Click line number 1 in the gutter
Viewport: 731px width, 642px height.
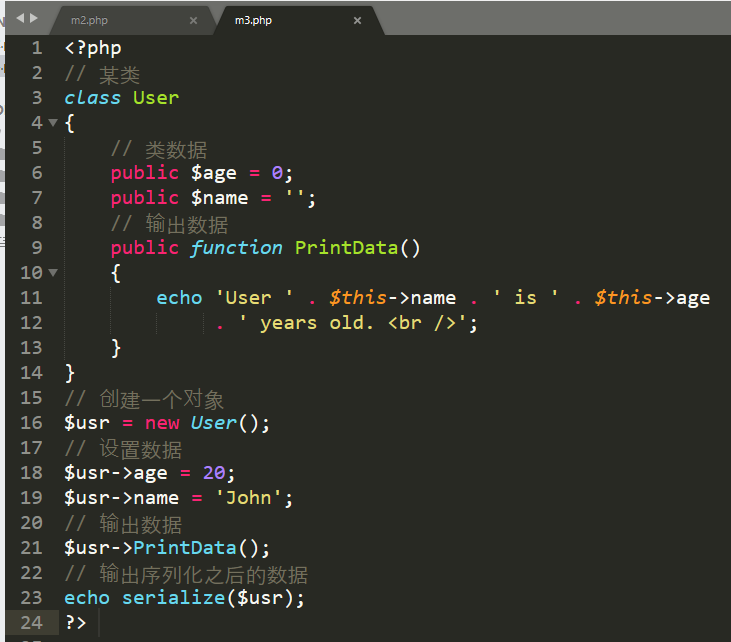(x=37, y=48)
